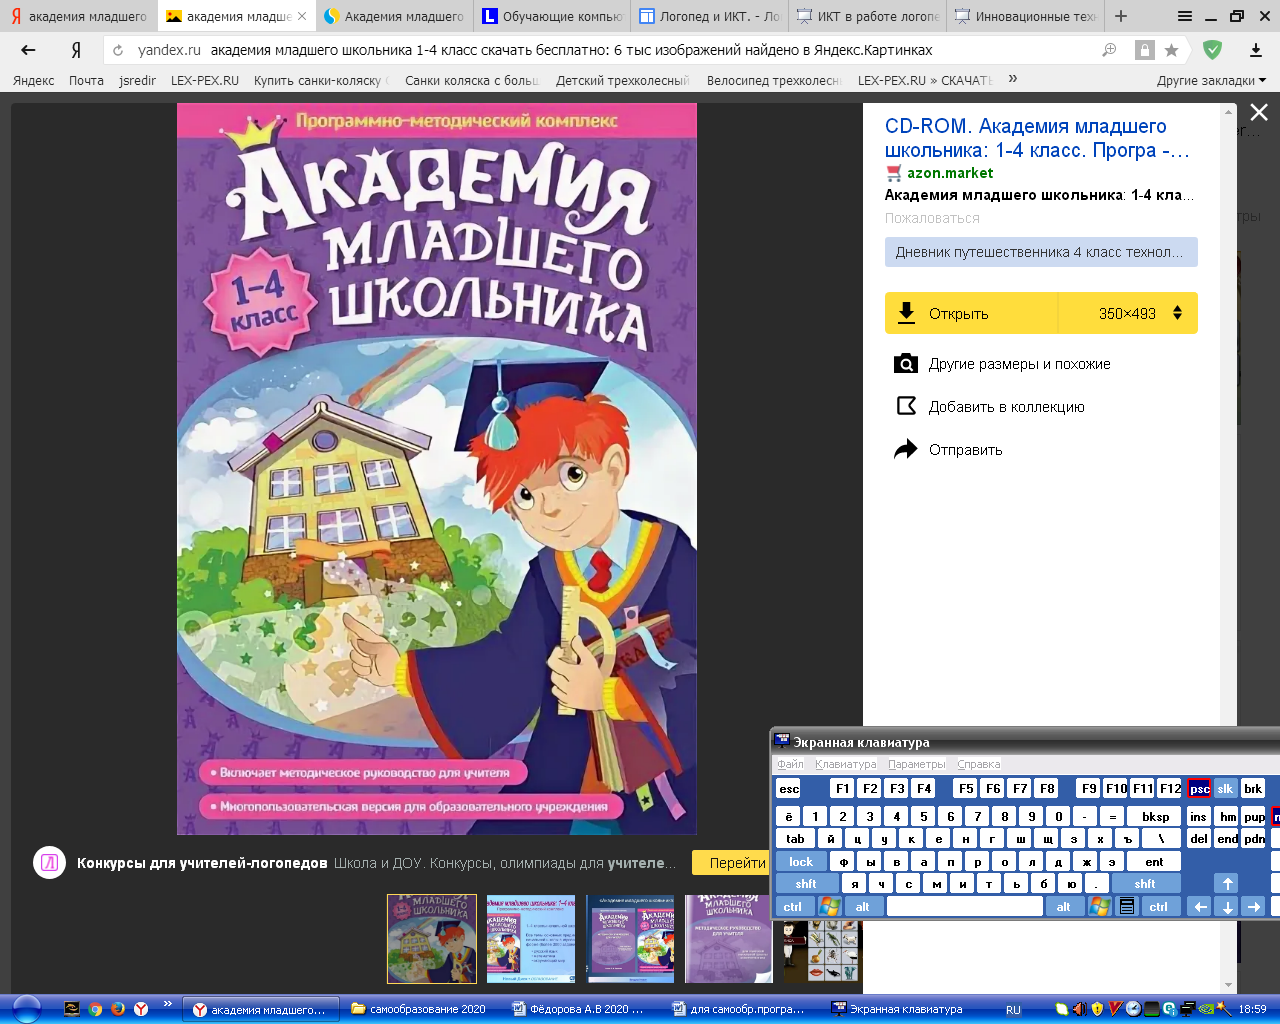Click the download arrow icon on Открыть button

coord(906,313)
